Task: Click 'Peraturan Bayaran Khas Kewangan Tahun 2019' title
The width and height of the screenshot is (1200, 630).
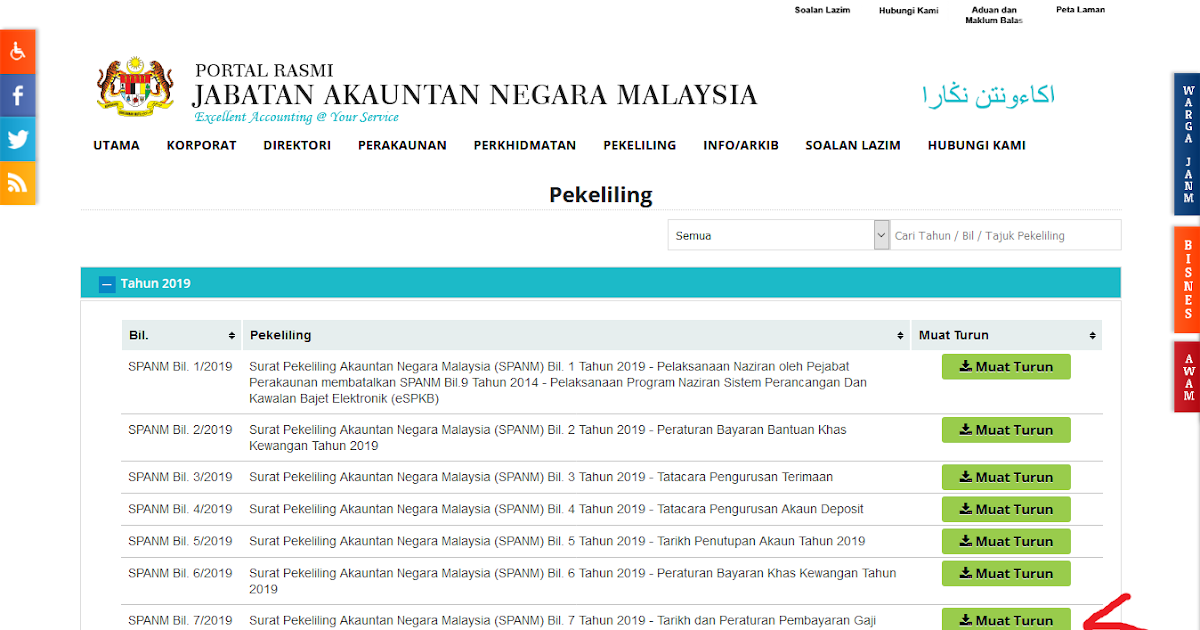Action: [x=573, y=581]
